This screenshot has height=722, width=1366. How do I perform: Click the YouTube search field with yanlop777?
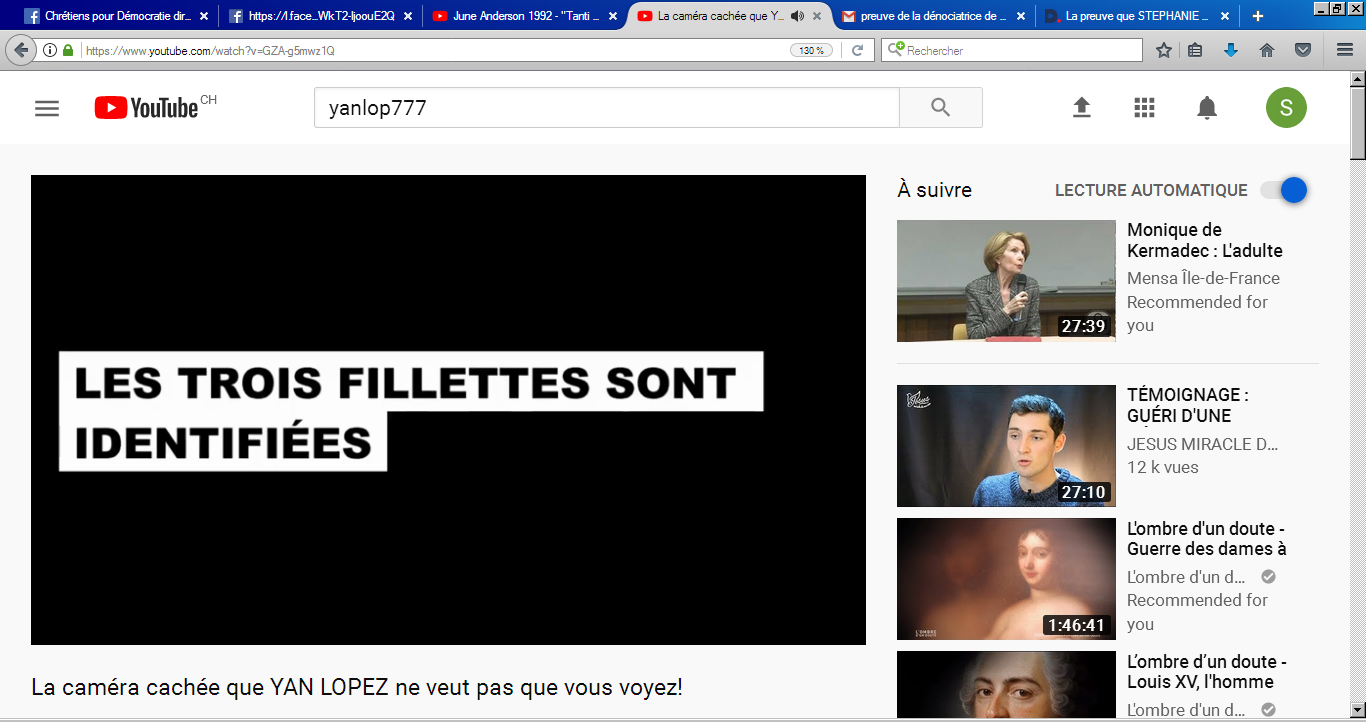607,108
